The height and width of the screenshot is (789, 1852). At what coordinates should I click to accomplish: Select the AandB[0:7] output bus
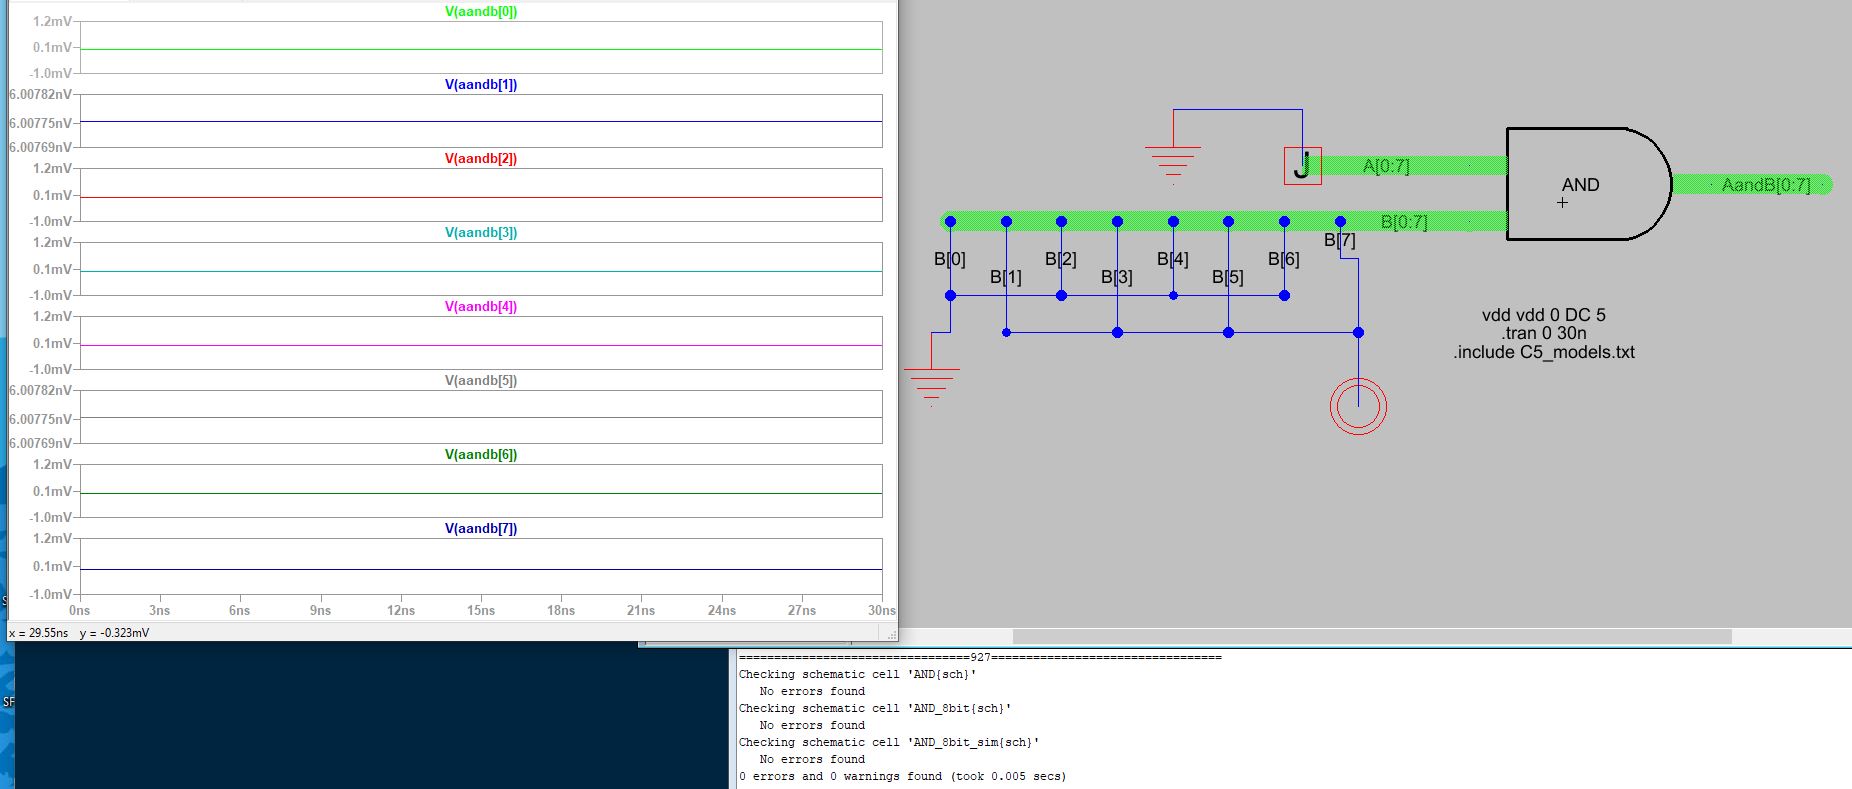tap(1765, 185)
